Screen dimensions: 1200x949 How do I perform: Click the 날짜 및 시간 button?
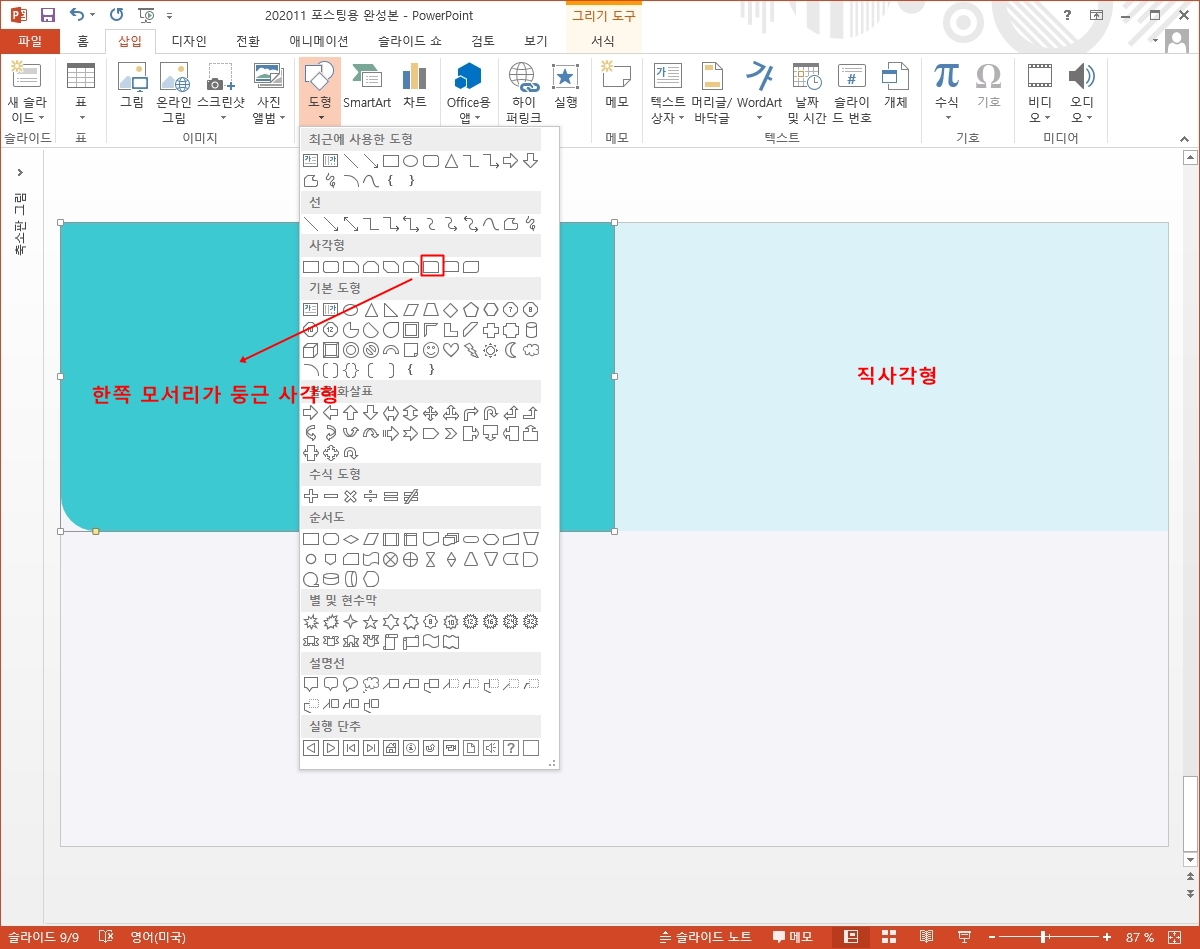click(807, 93)
